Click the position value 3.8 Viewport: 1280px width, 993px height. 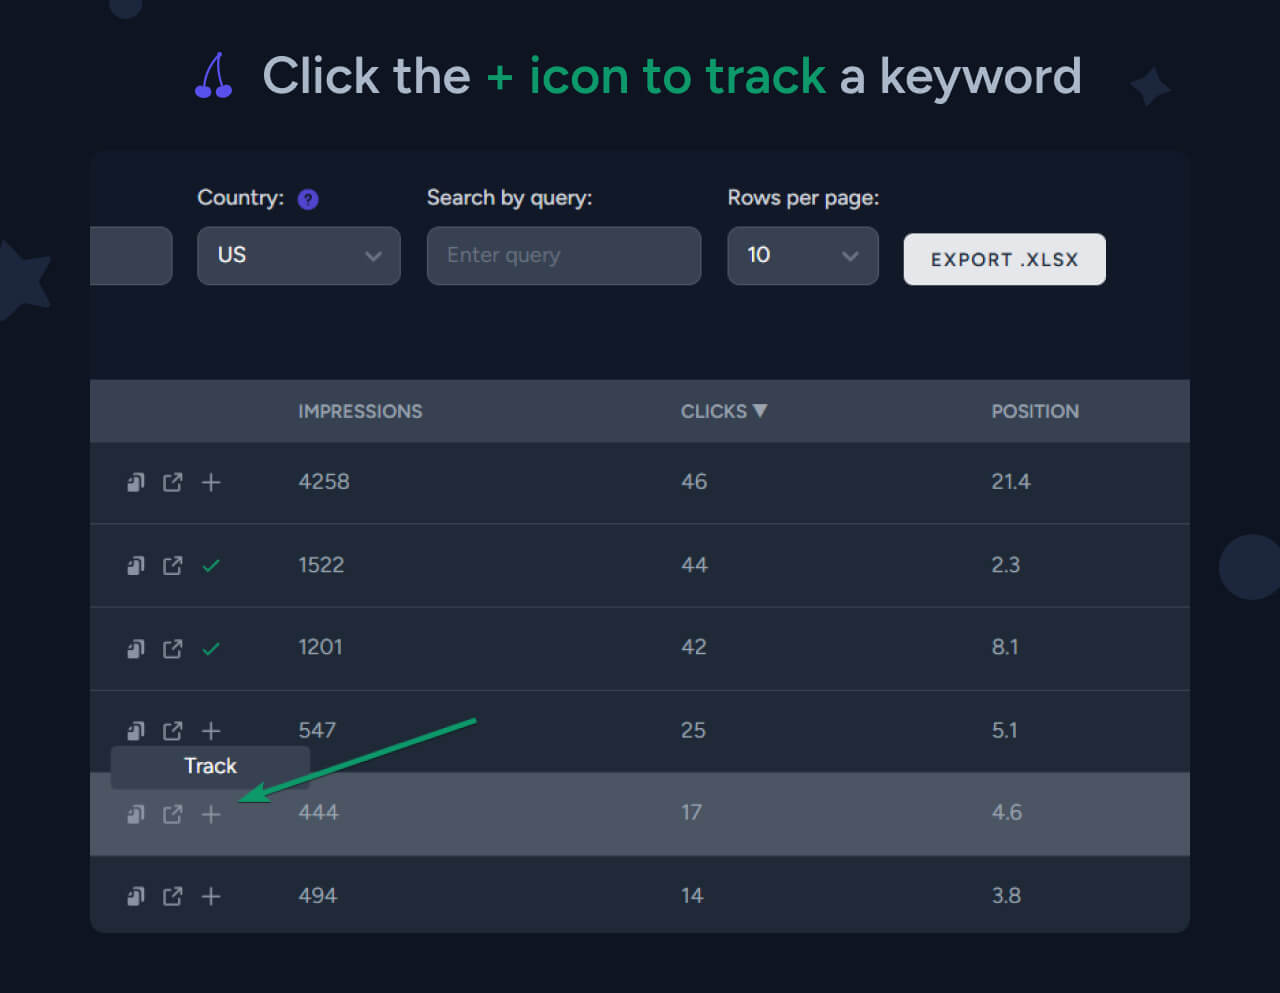tap(1006, 895)
